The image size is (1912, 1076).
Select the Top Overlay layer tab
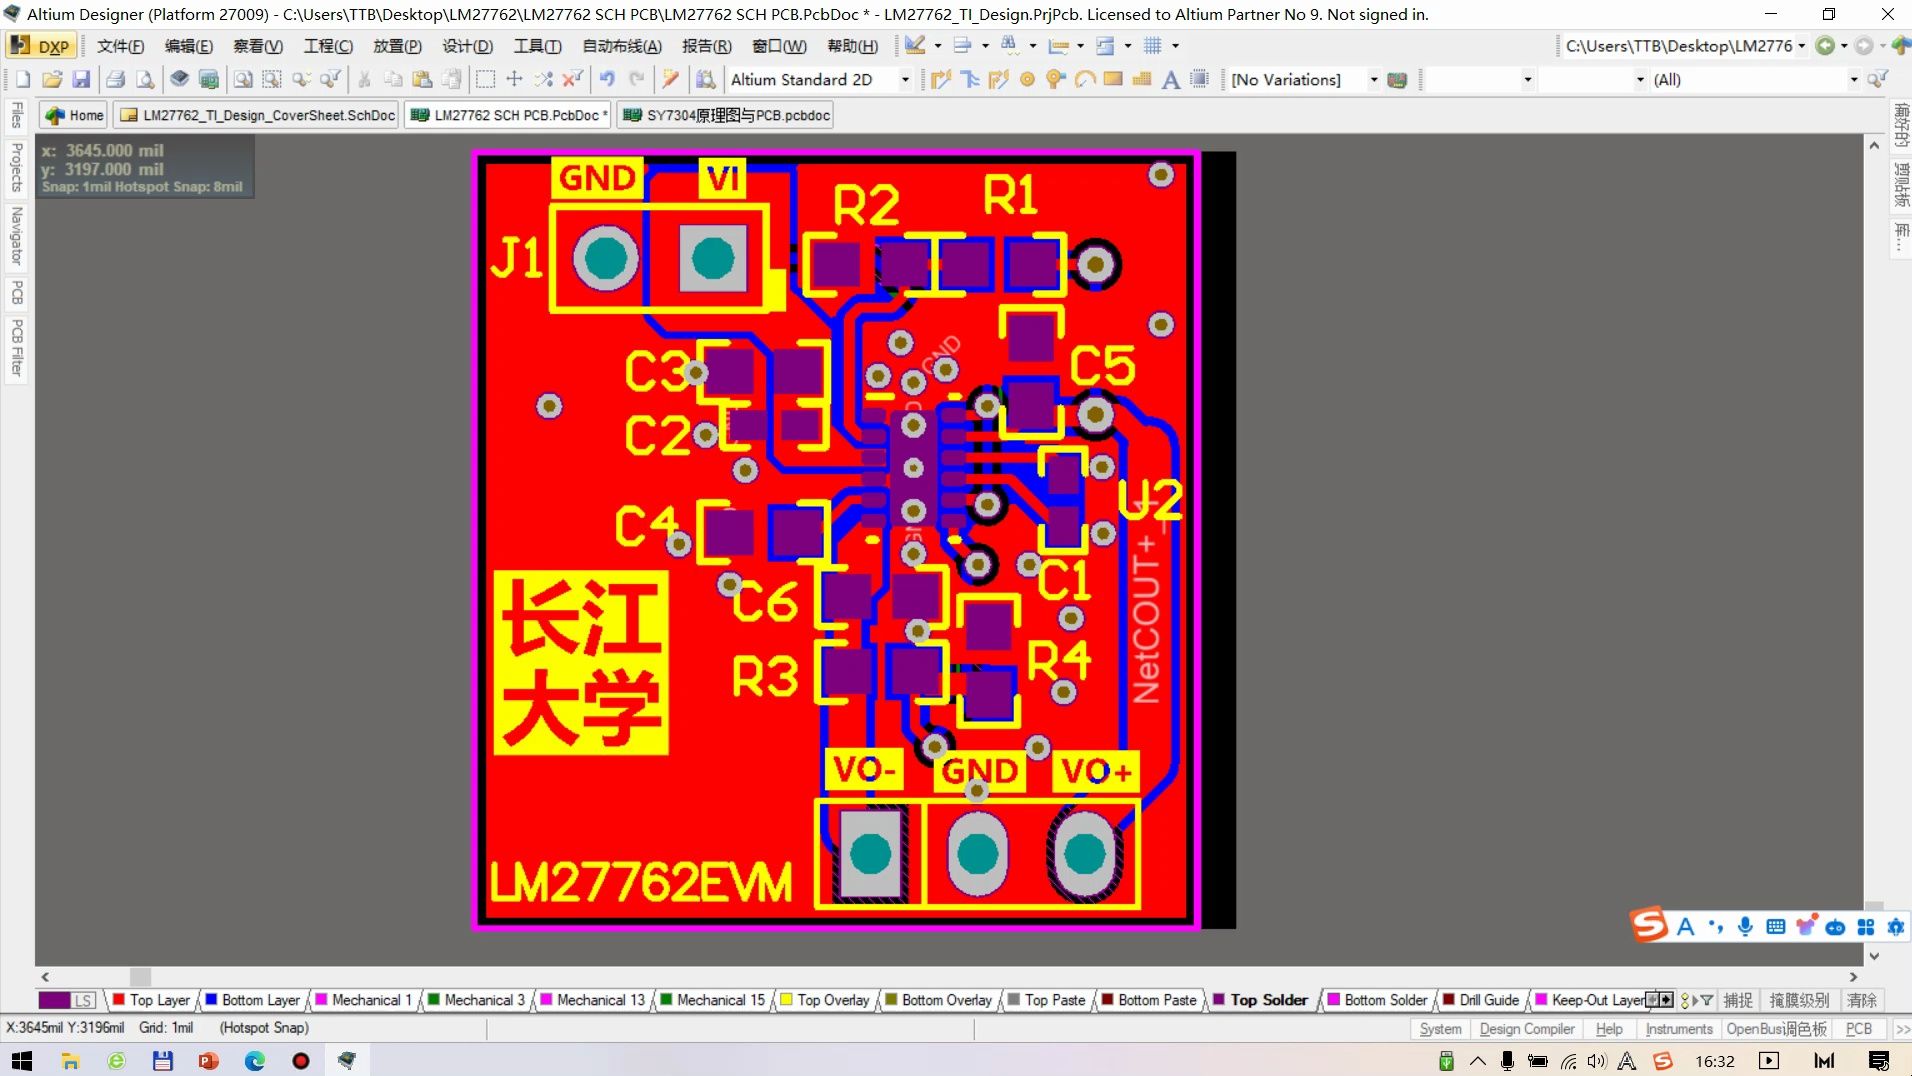[x=825, y=1000]
